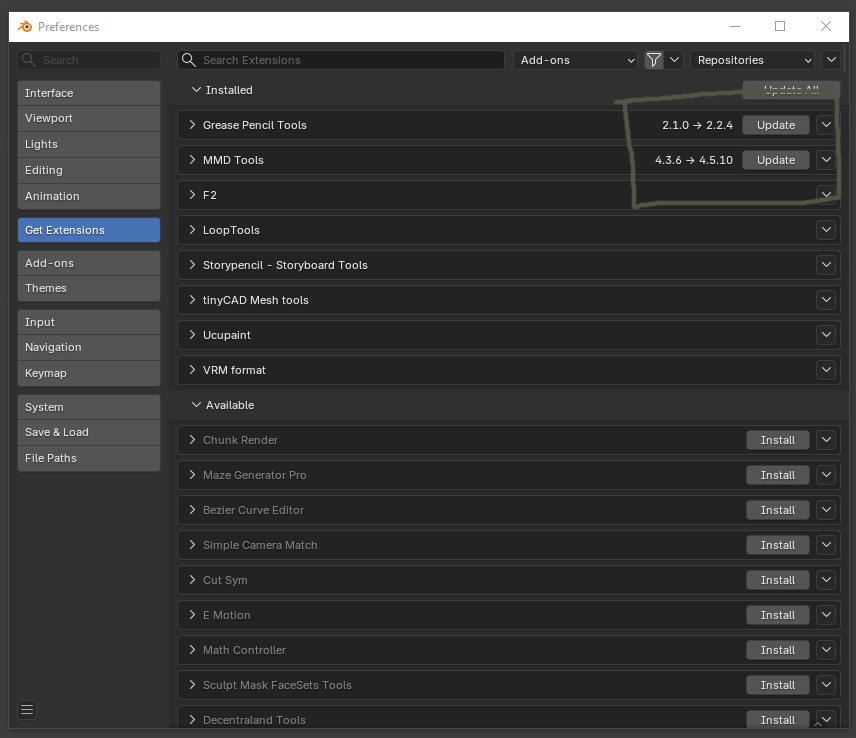Click the Search Extensions field
Image resolution: width=856 pixels, height=738 pixels.
345,60
